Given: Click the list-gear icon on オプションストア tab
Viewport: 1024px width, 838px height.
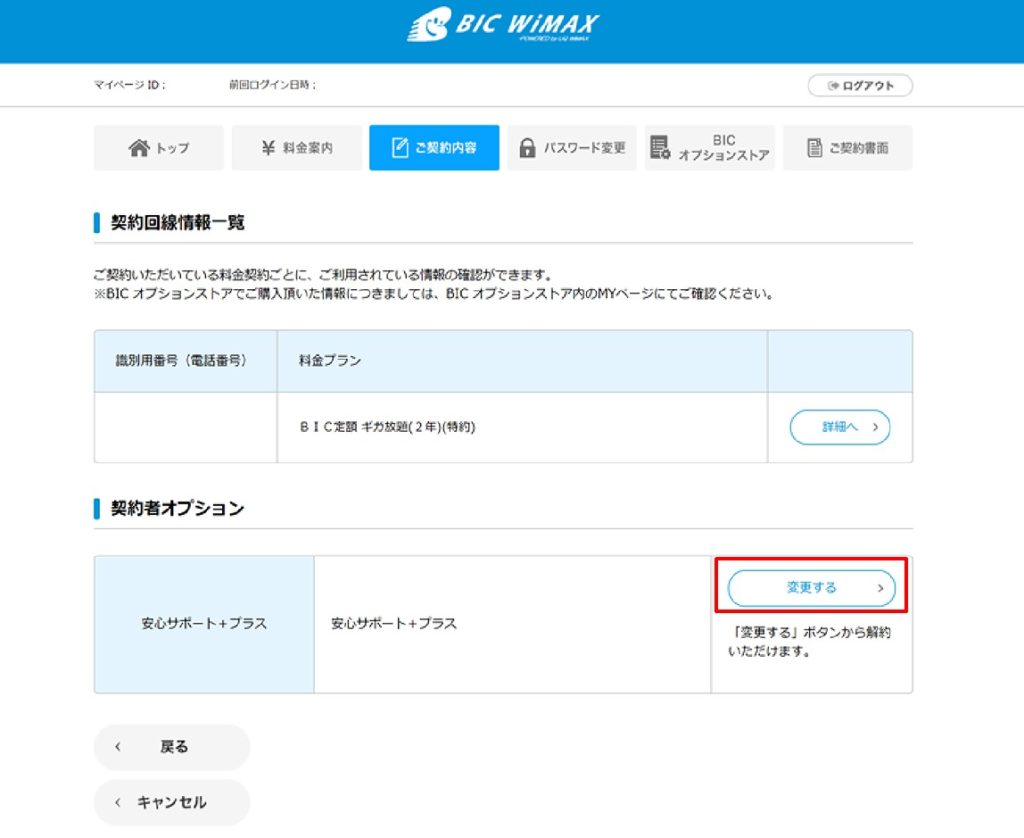Looking at the screenshot, I should pos(660,148).
